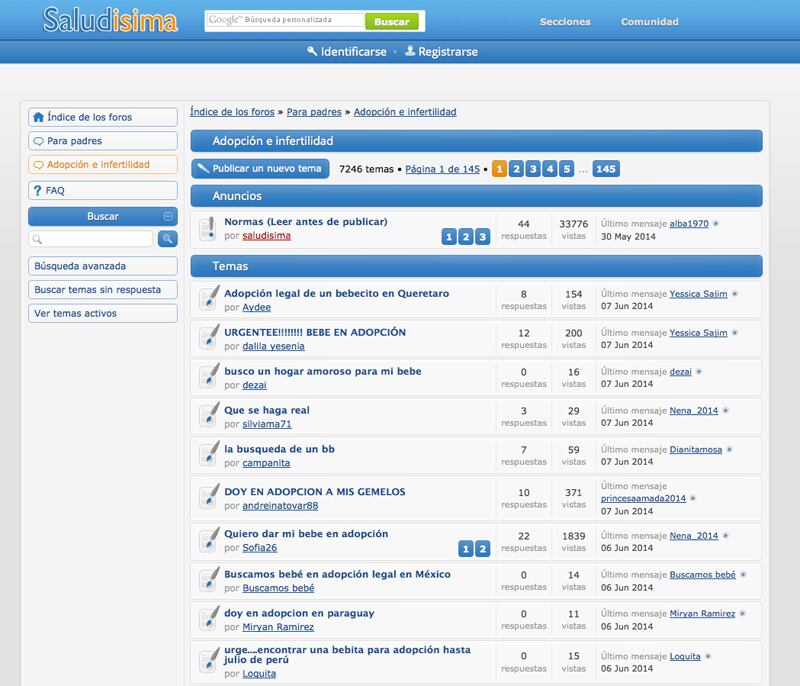View latest post icon beside Dianitamosa
Screen dimensions: 800x686
pos(730,450)
